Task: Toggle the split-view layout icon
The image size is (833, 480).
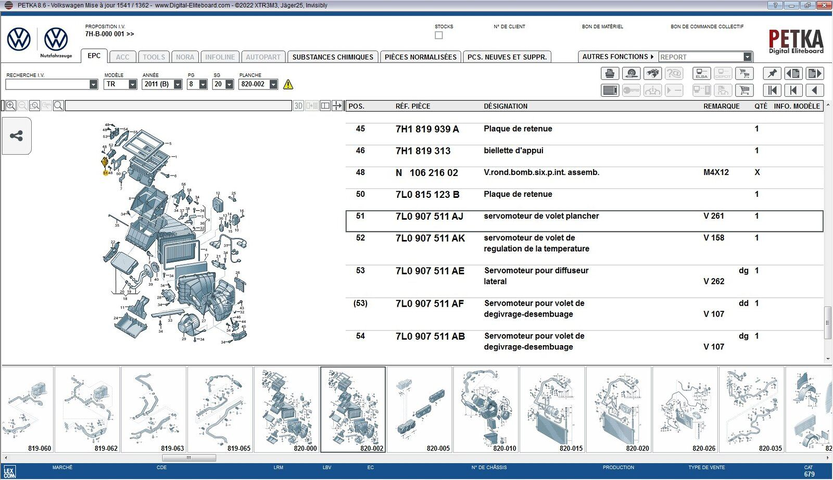Action: (x=325, y=106)
